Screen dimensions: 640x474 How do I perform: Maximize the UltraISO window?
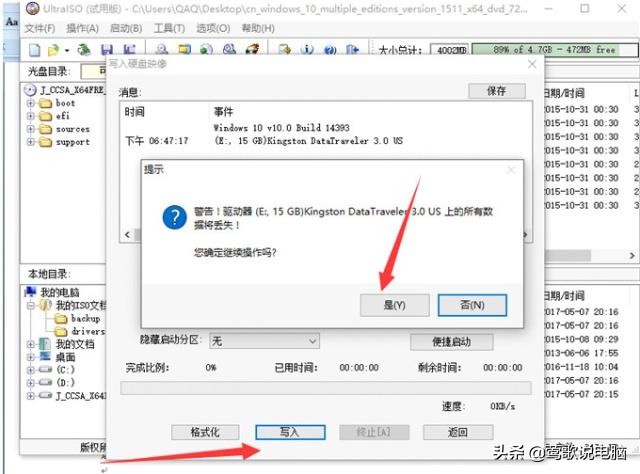tap(585, 9)
